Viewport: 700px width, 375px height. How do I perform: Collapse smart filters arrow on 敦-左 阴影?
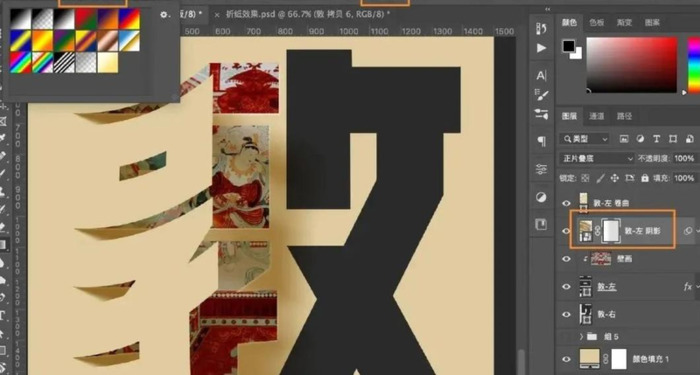tap(697, 231)
